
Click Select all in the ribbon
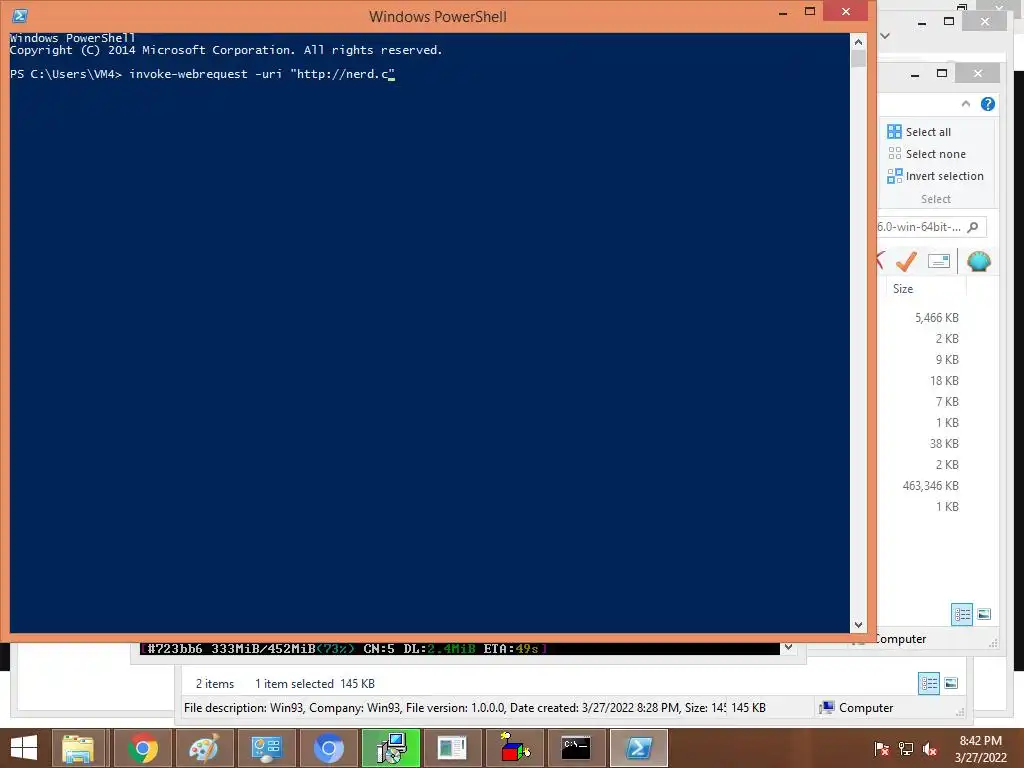click(919, 132)
